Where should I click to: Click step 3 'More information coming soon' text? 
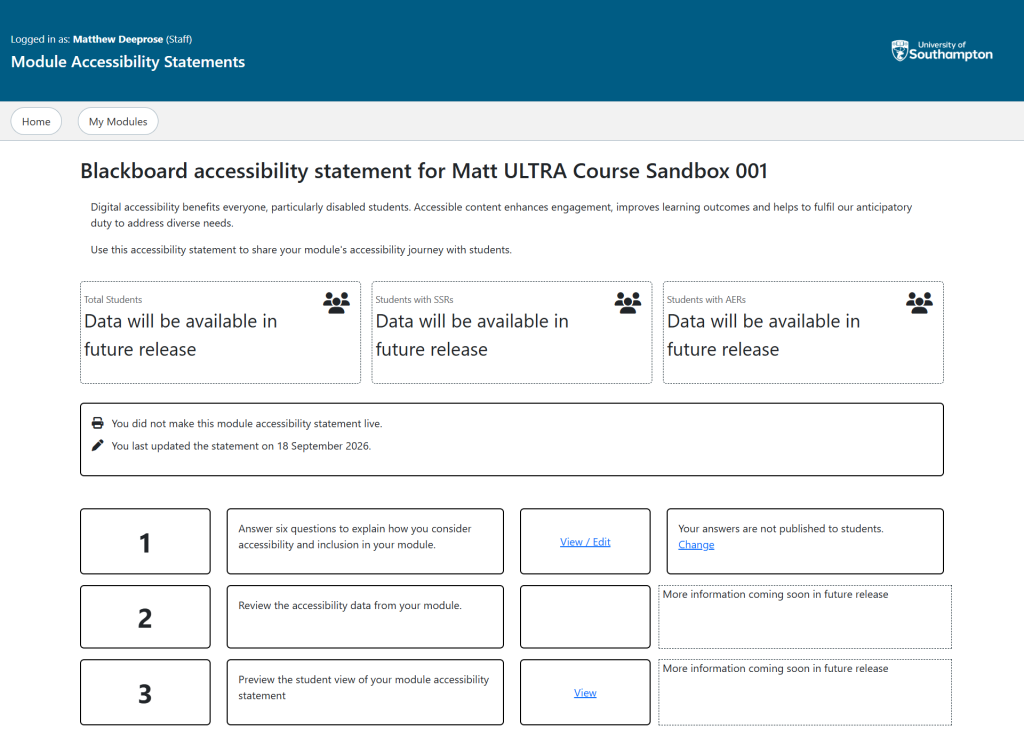pyautogui.click(x=775, y=668)
